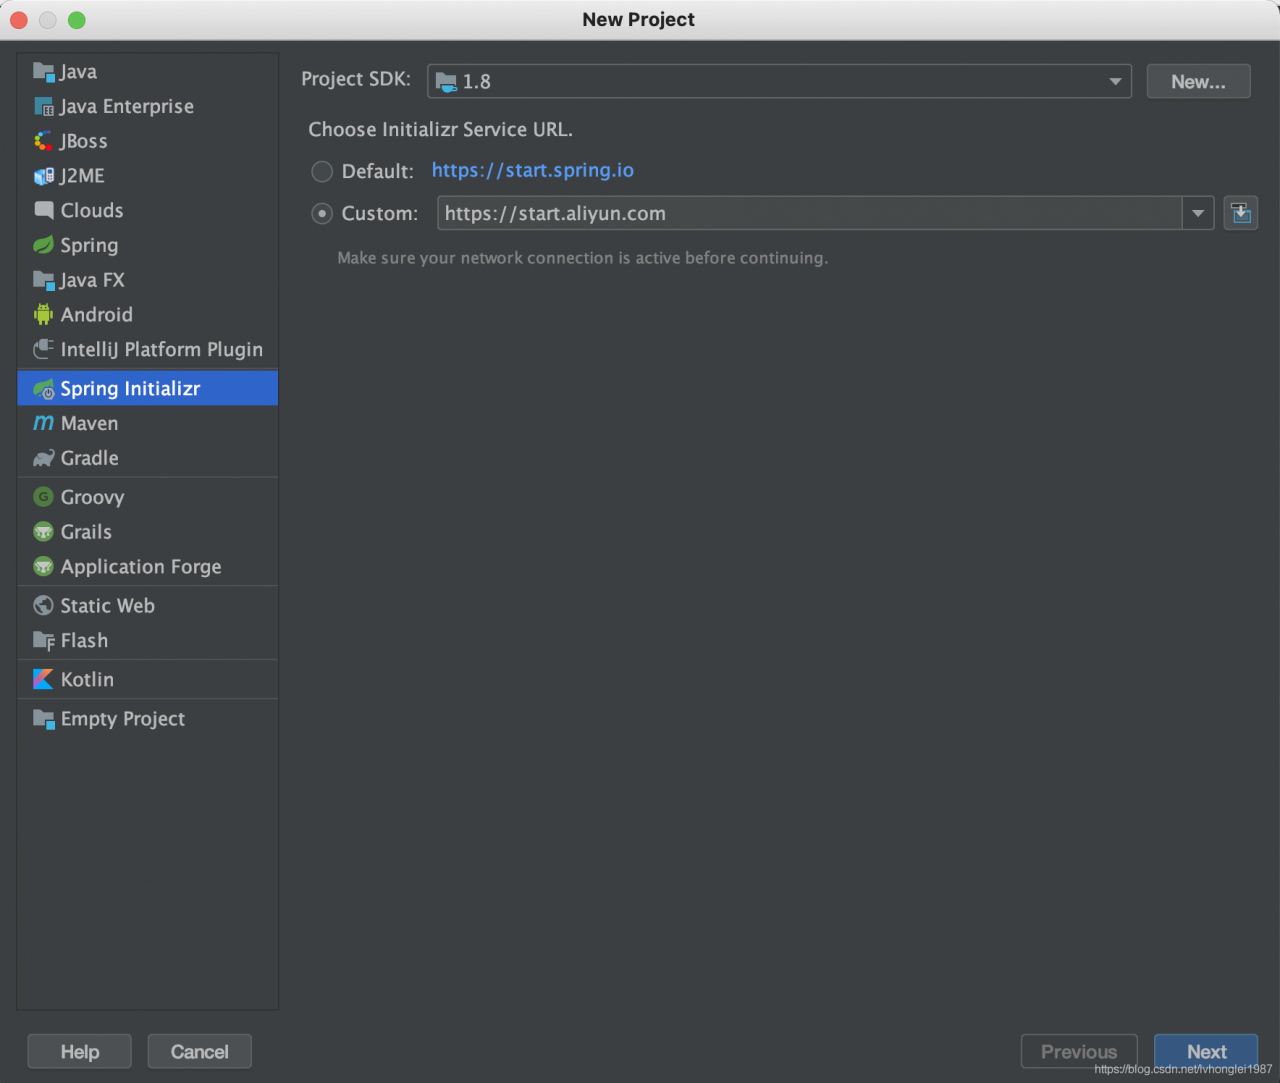The image size is (1280, 1083).
Task: Select the Default service URL radio button
Action: click(322, 172)
